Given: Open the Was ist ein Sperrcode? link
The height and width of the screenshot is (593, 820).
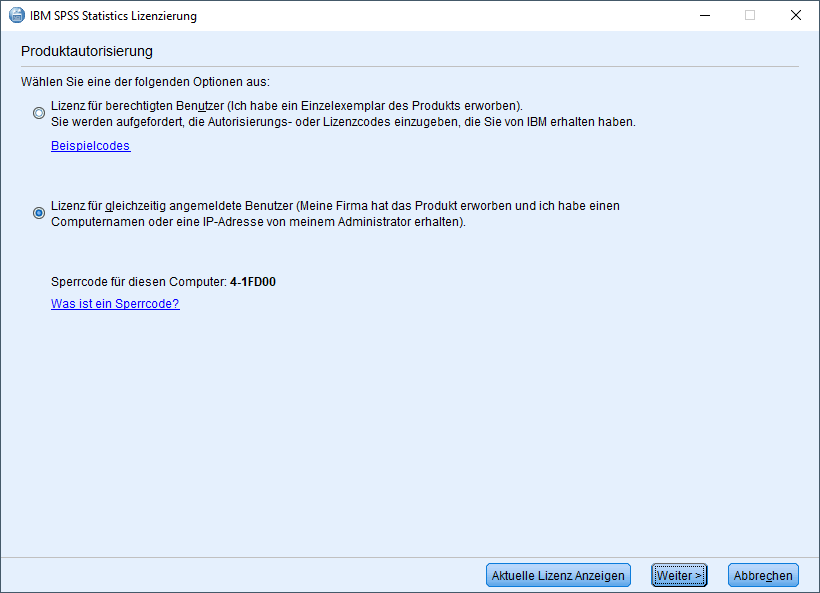Looking at the screenshot, I should click(x=115, y=303).
